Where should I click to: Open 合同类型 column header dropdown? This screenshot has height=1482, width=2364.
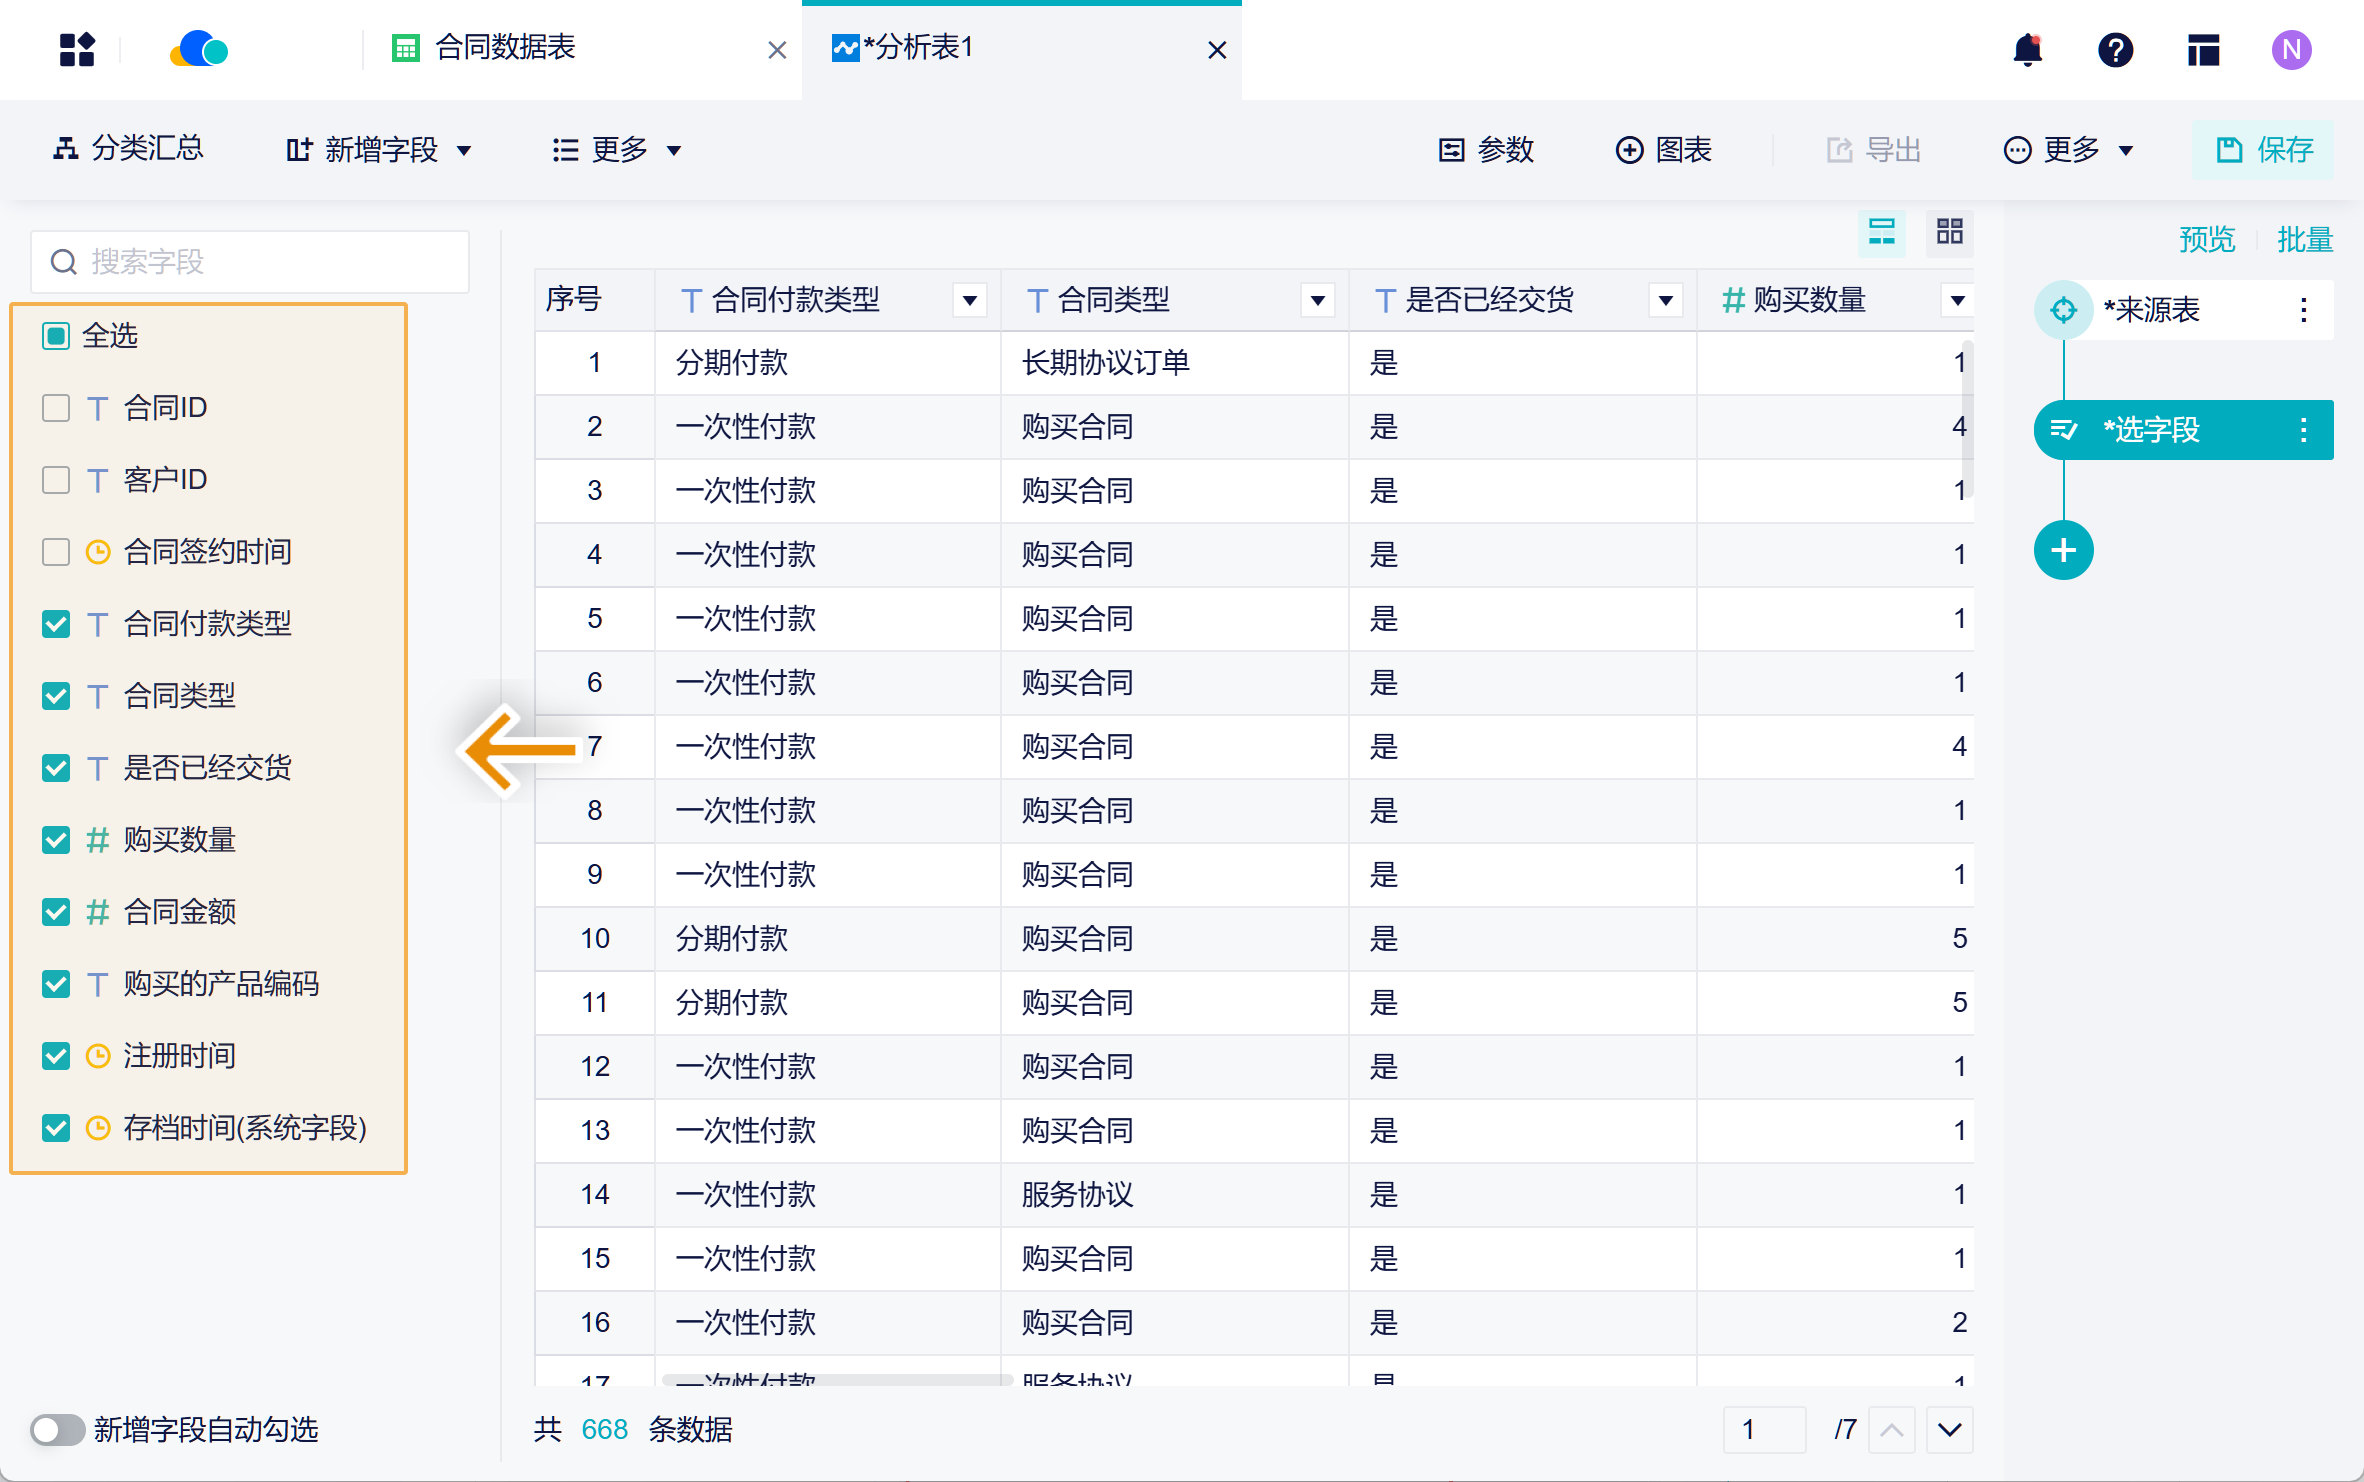1317,300
